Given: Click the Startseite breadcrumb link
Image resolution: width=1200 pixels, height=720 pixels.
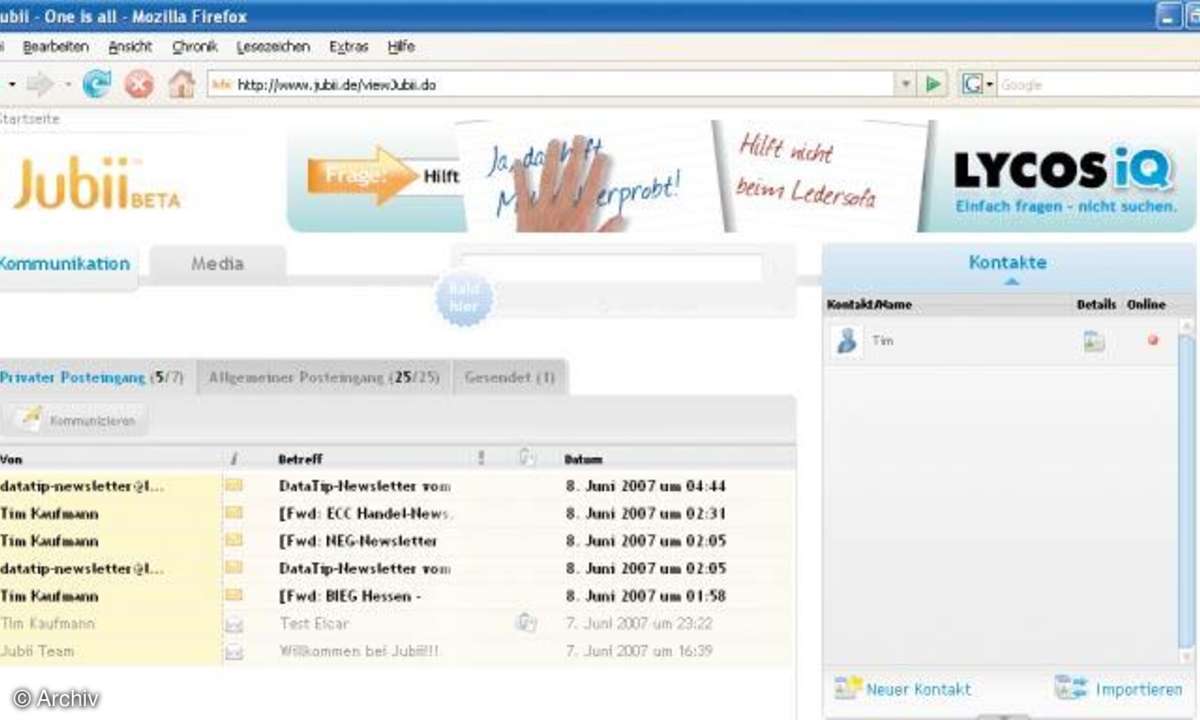Looking at the screenshot, I should (30, 118).
